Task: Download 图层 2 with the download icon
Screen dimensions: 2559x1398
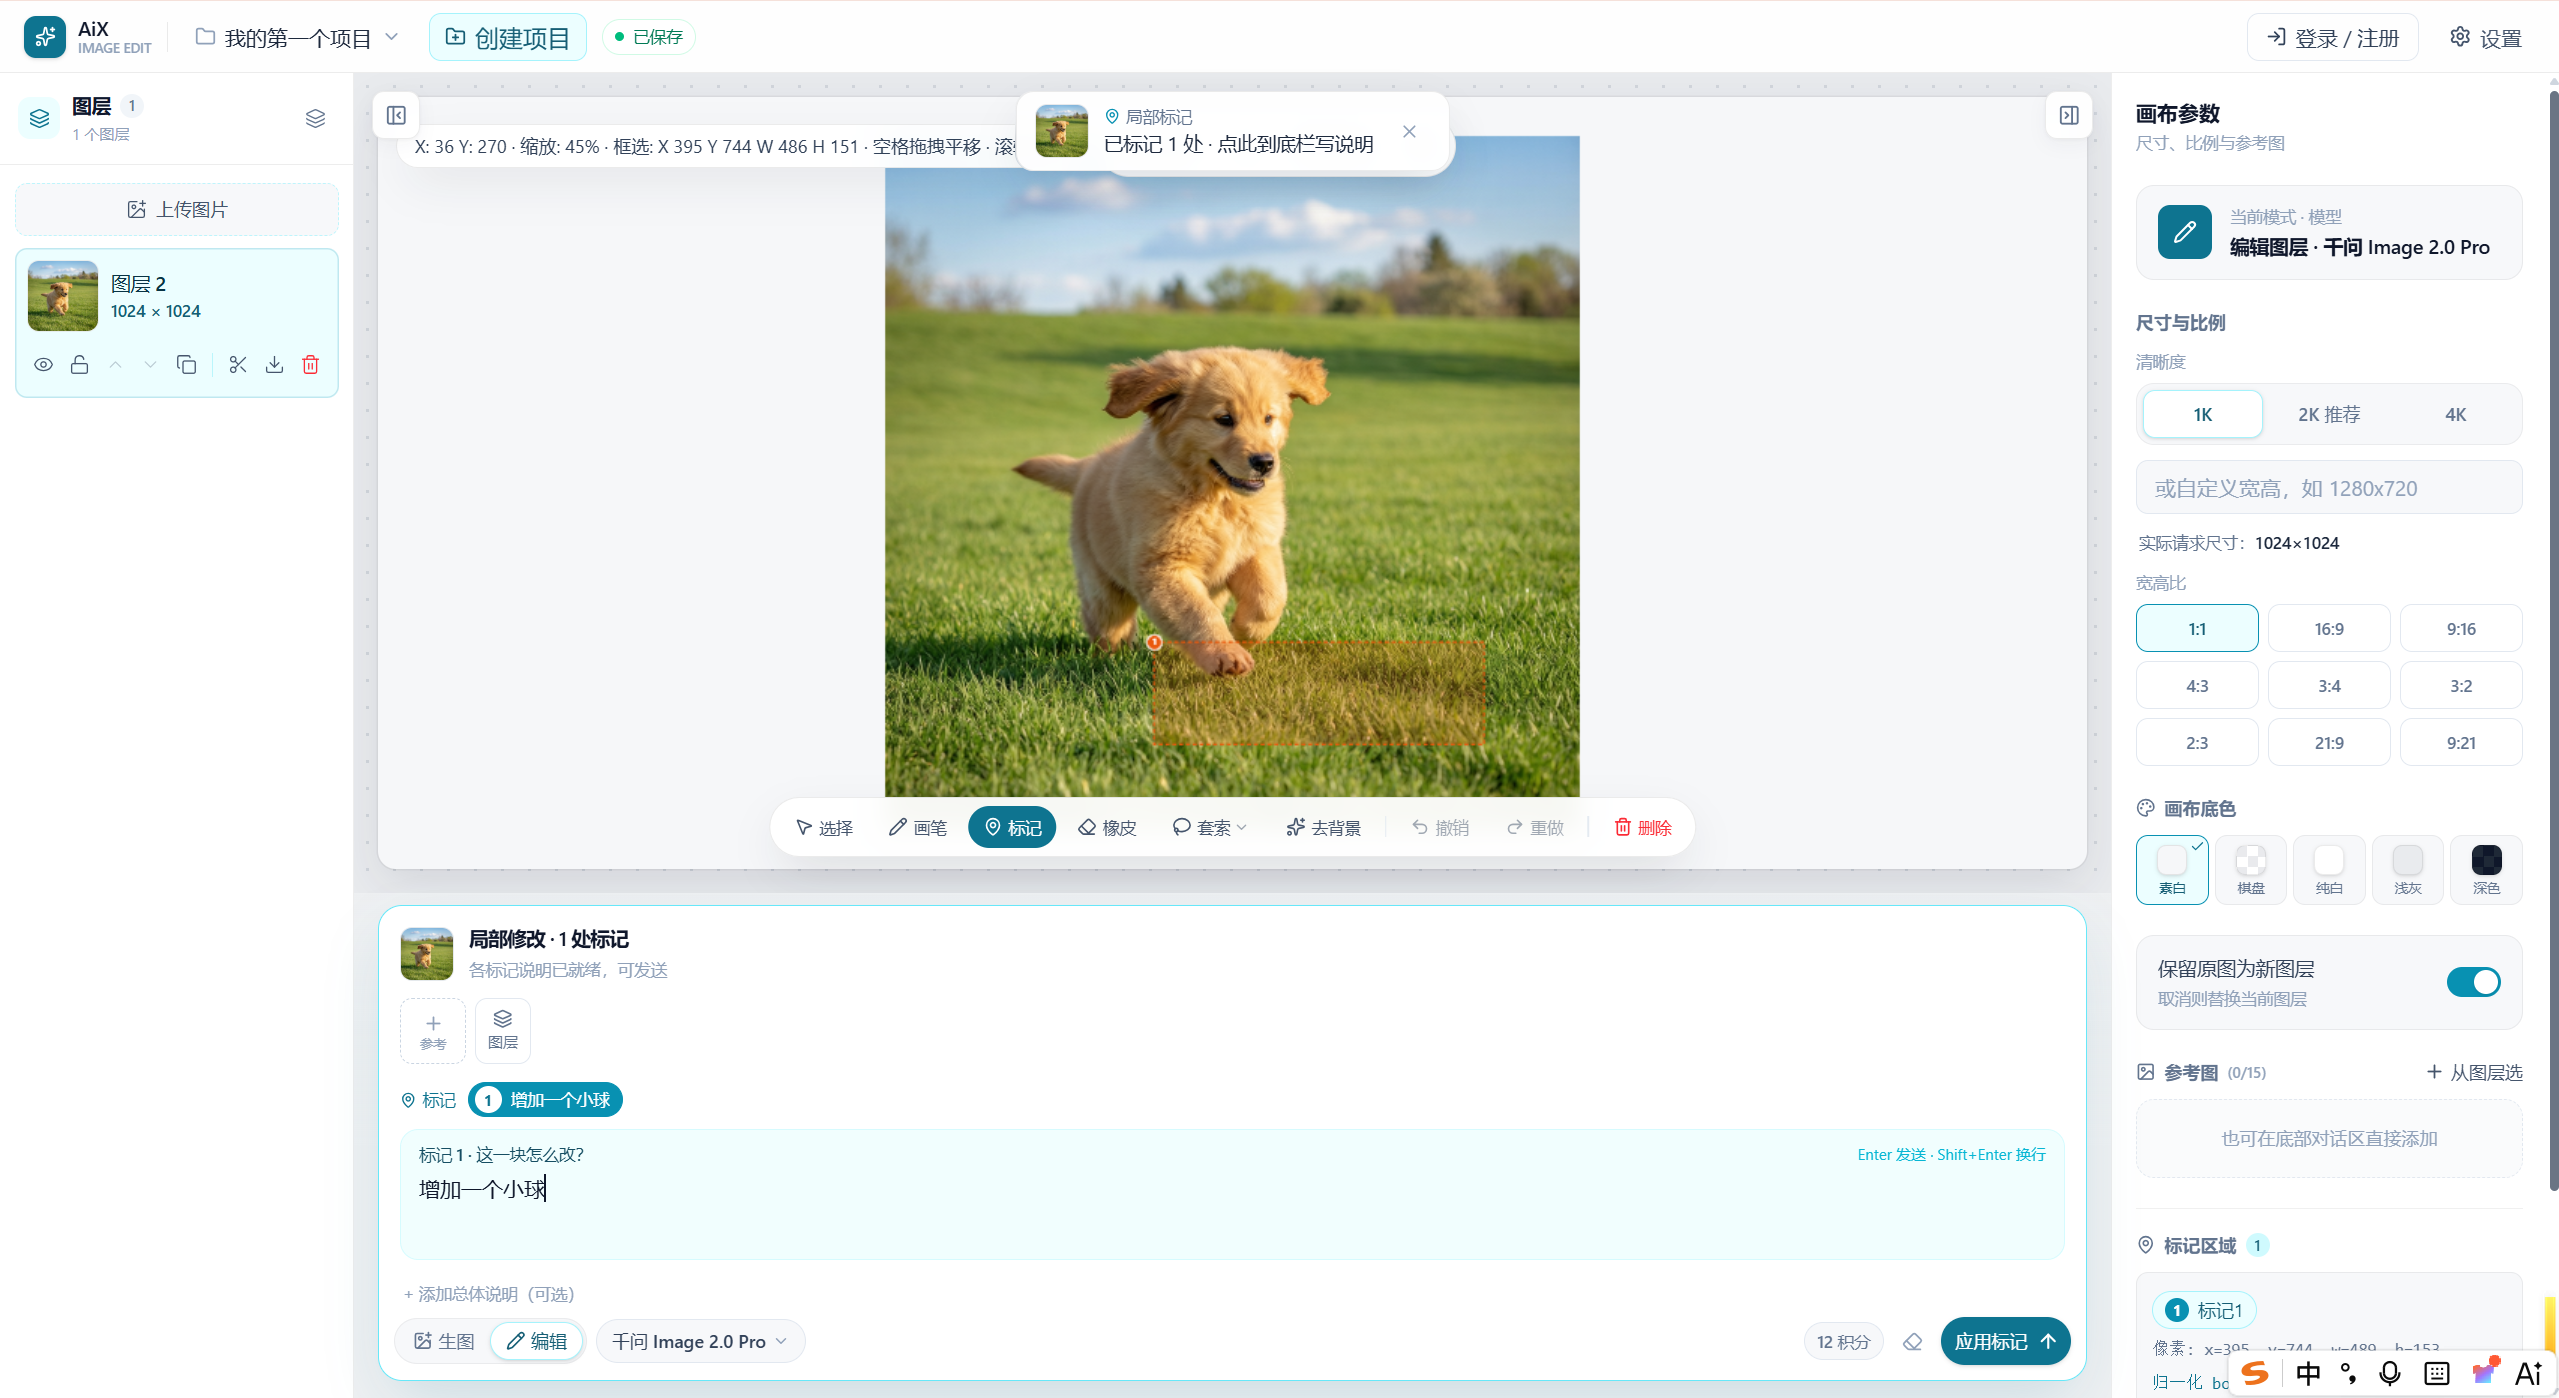Action: point(275,365)
